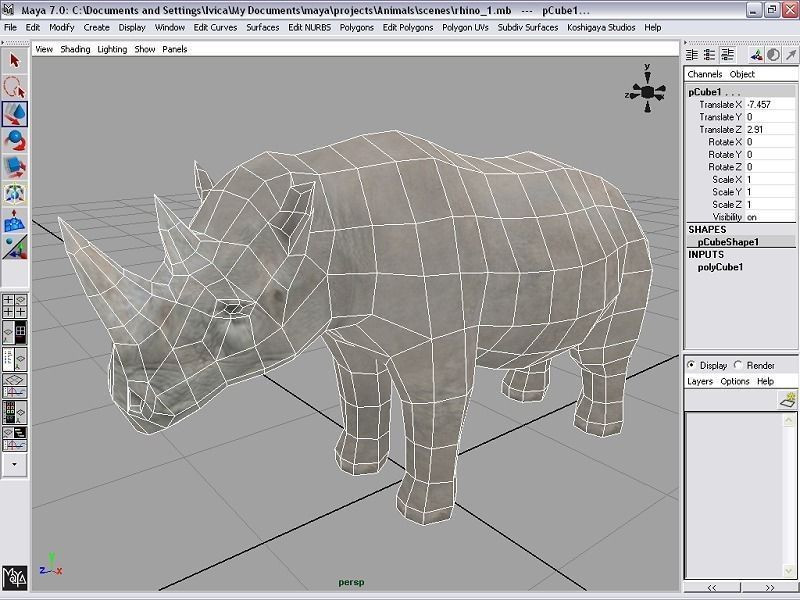800x600 pixels.
Task: Open the viewport Show menu
Action: 145,49
